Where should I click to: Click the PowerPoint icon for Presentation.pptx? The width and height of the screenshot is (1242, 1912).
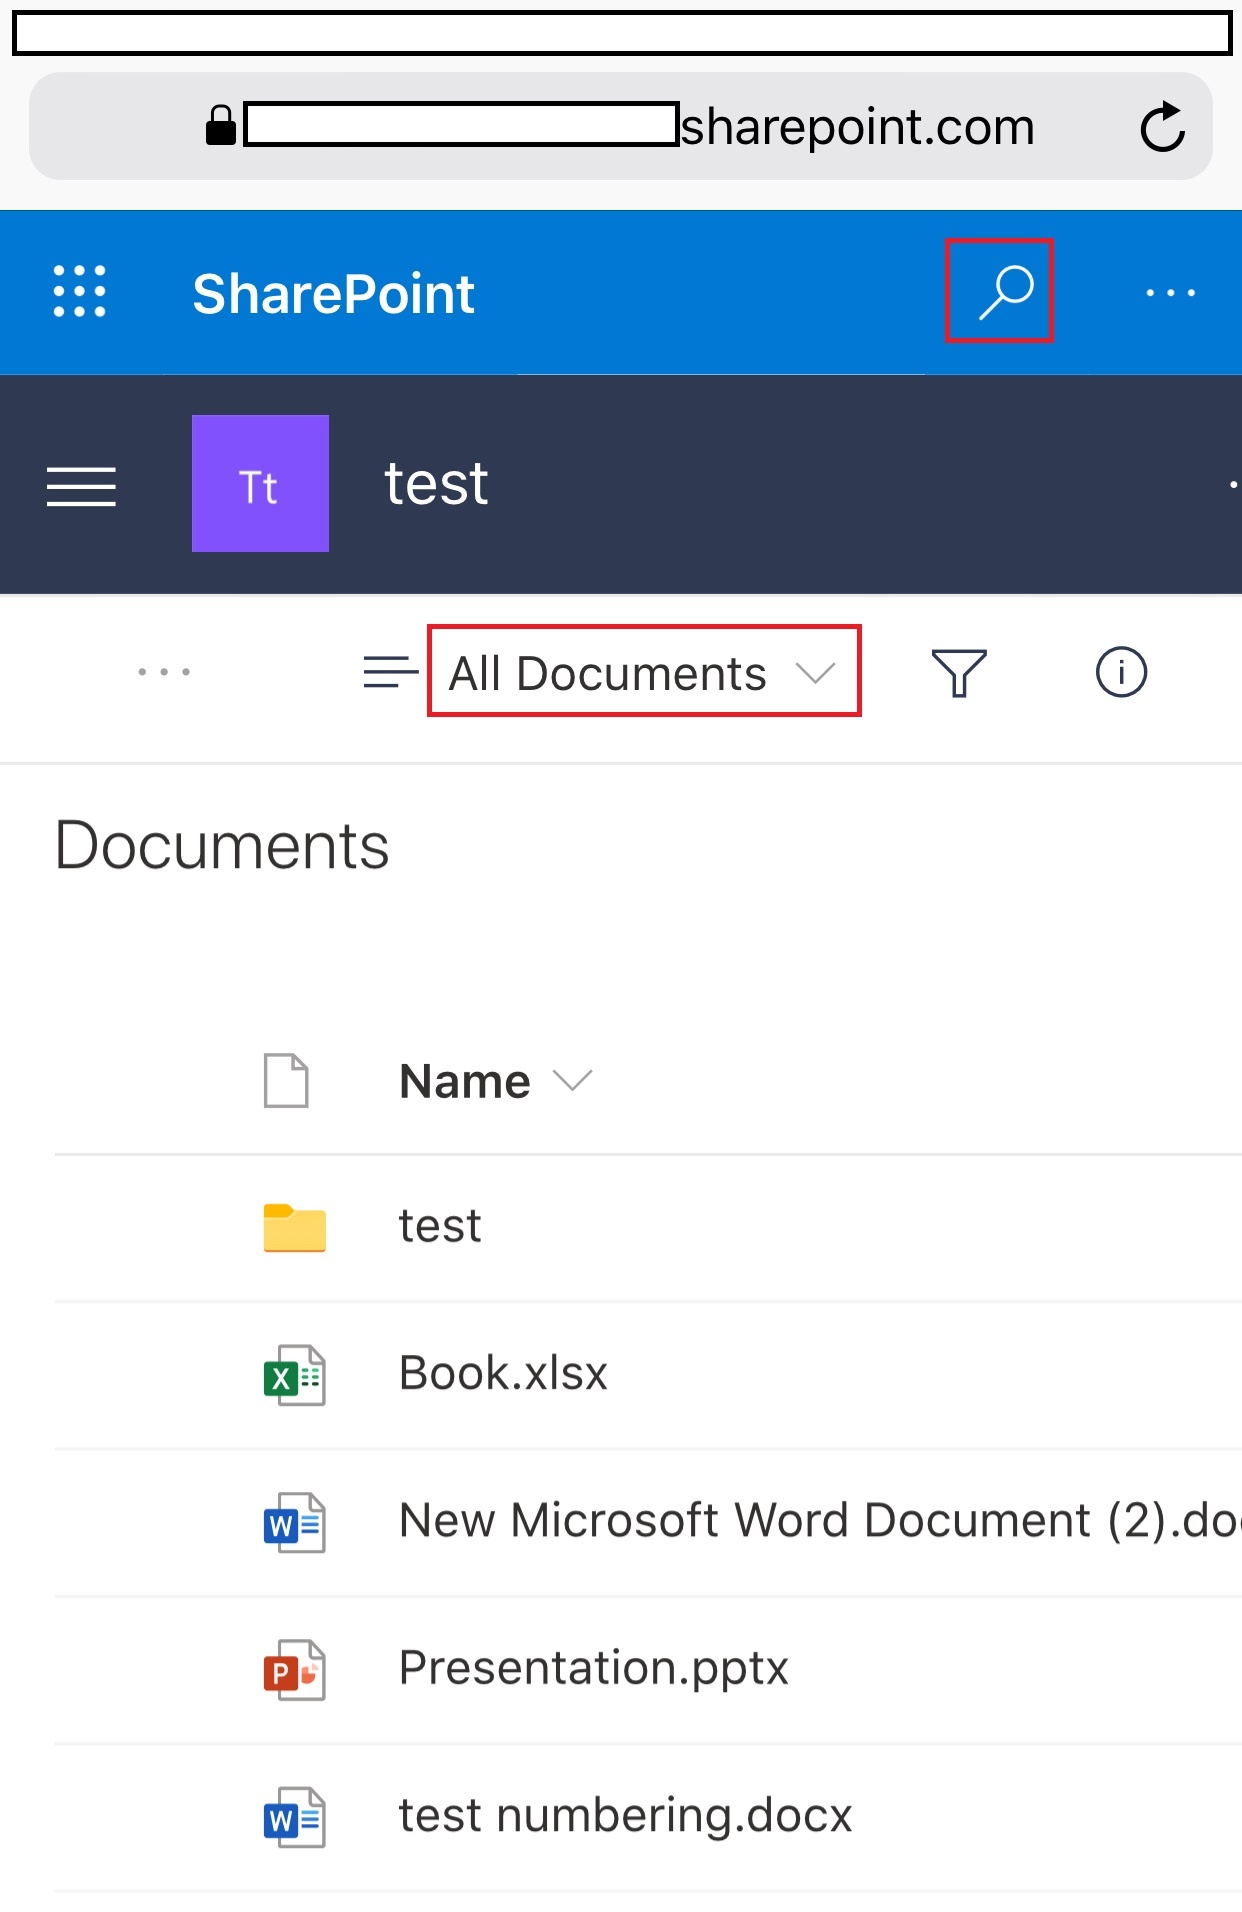click(x=295, y=1670)
